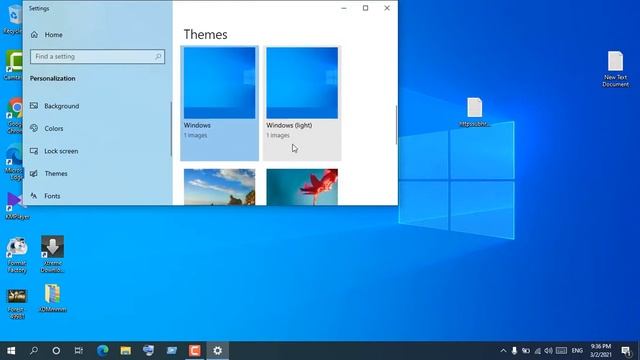640x360 pixels.
Task: Open the Action Center notifications icon
Action: 627,351
